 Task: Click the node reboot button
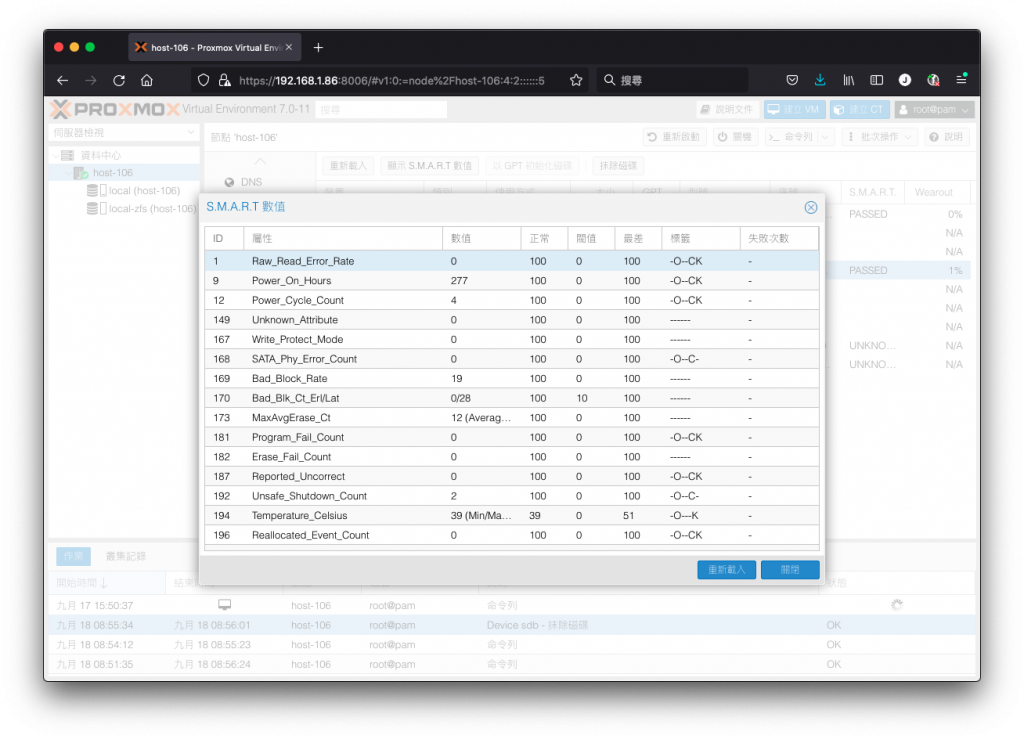coord(675,137)
